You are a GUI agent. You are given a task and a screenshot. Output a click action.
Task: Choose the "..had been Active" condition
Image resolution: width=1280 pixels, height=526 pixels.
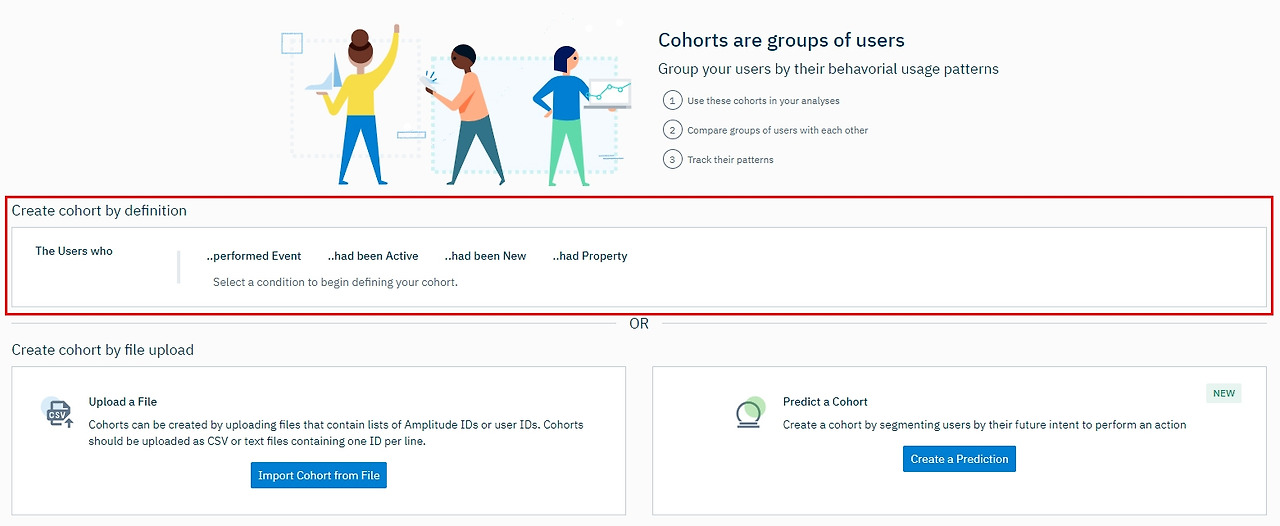(373, 256)
